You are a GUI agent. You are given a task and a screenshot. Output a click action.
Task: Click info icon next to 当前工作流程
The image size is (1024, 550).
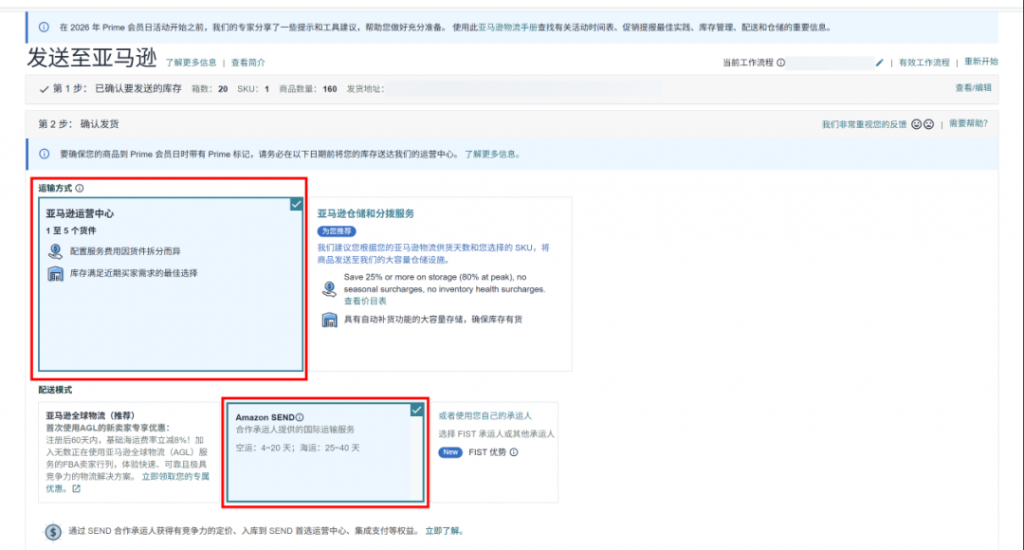[780, 63]
